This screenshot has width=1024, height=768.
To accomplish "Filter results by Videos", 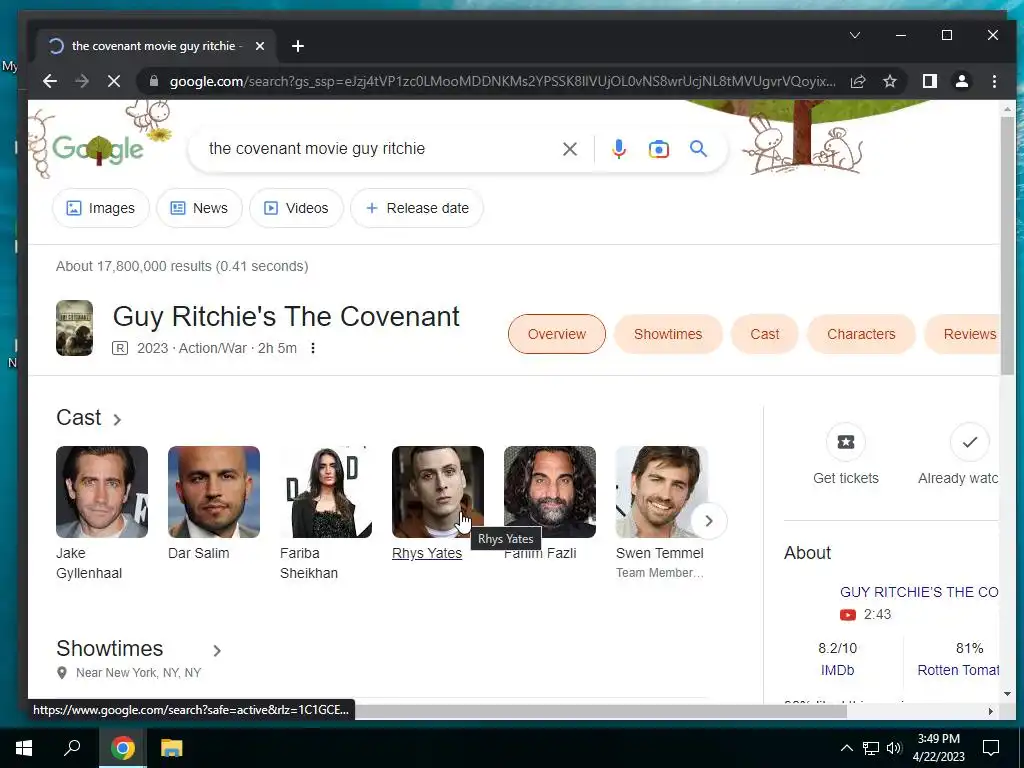I will pyautogui.click(x=296, y=208).
